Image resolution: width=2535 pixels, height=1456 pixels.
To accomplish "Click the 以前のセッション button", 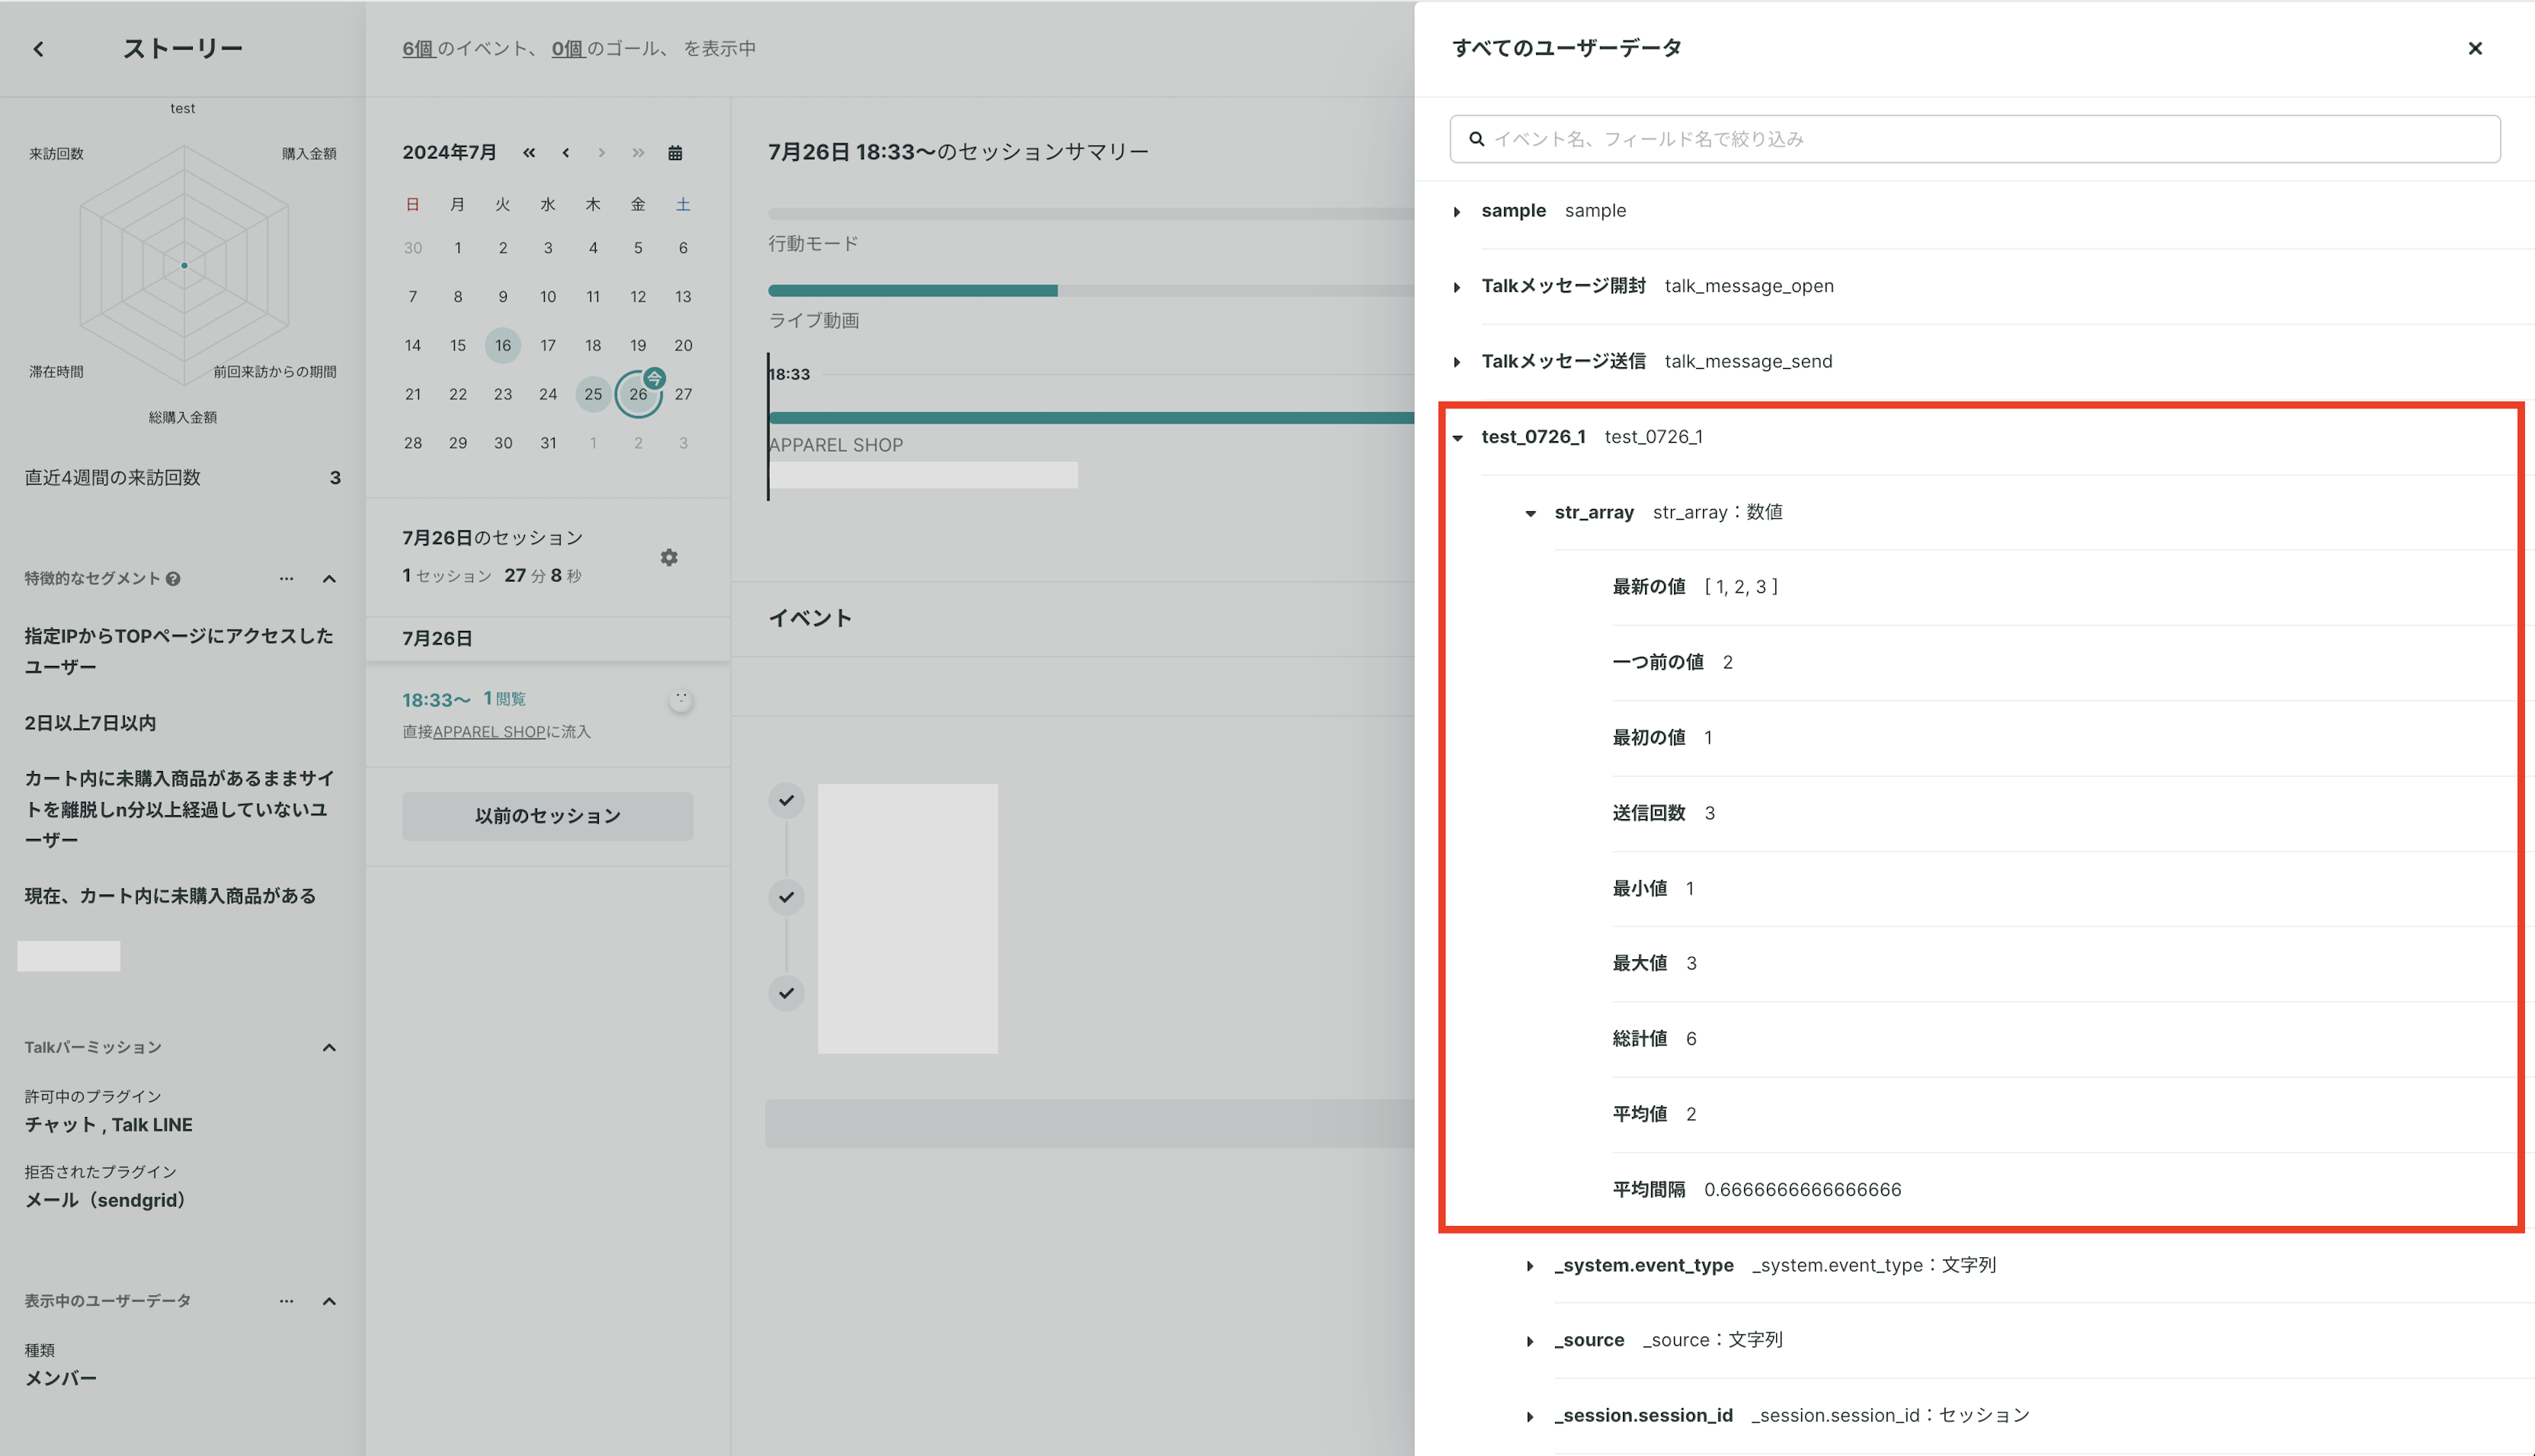I will click(547, 816).
